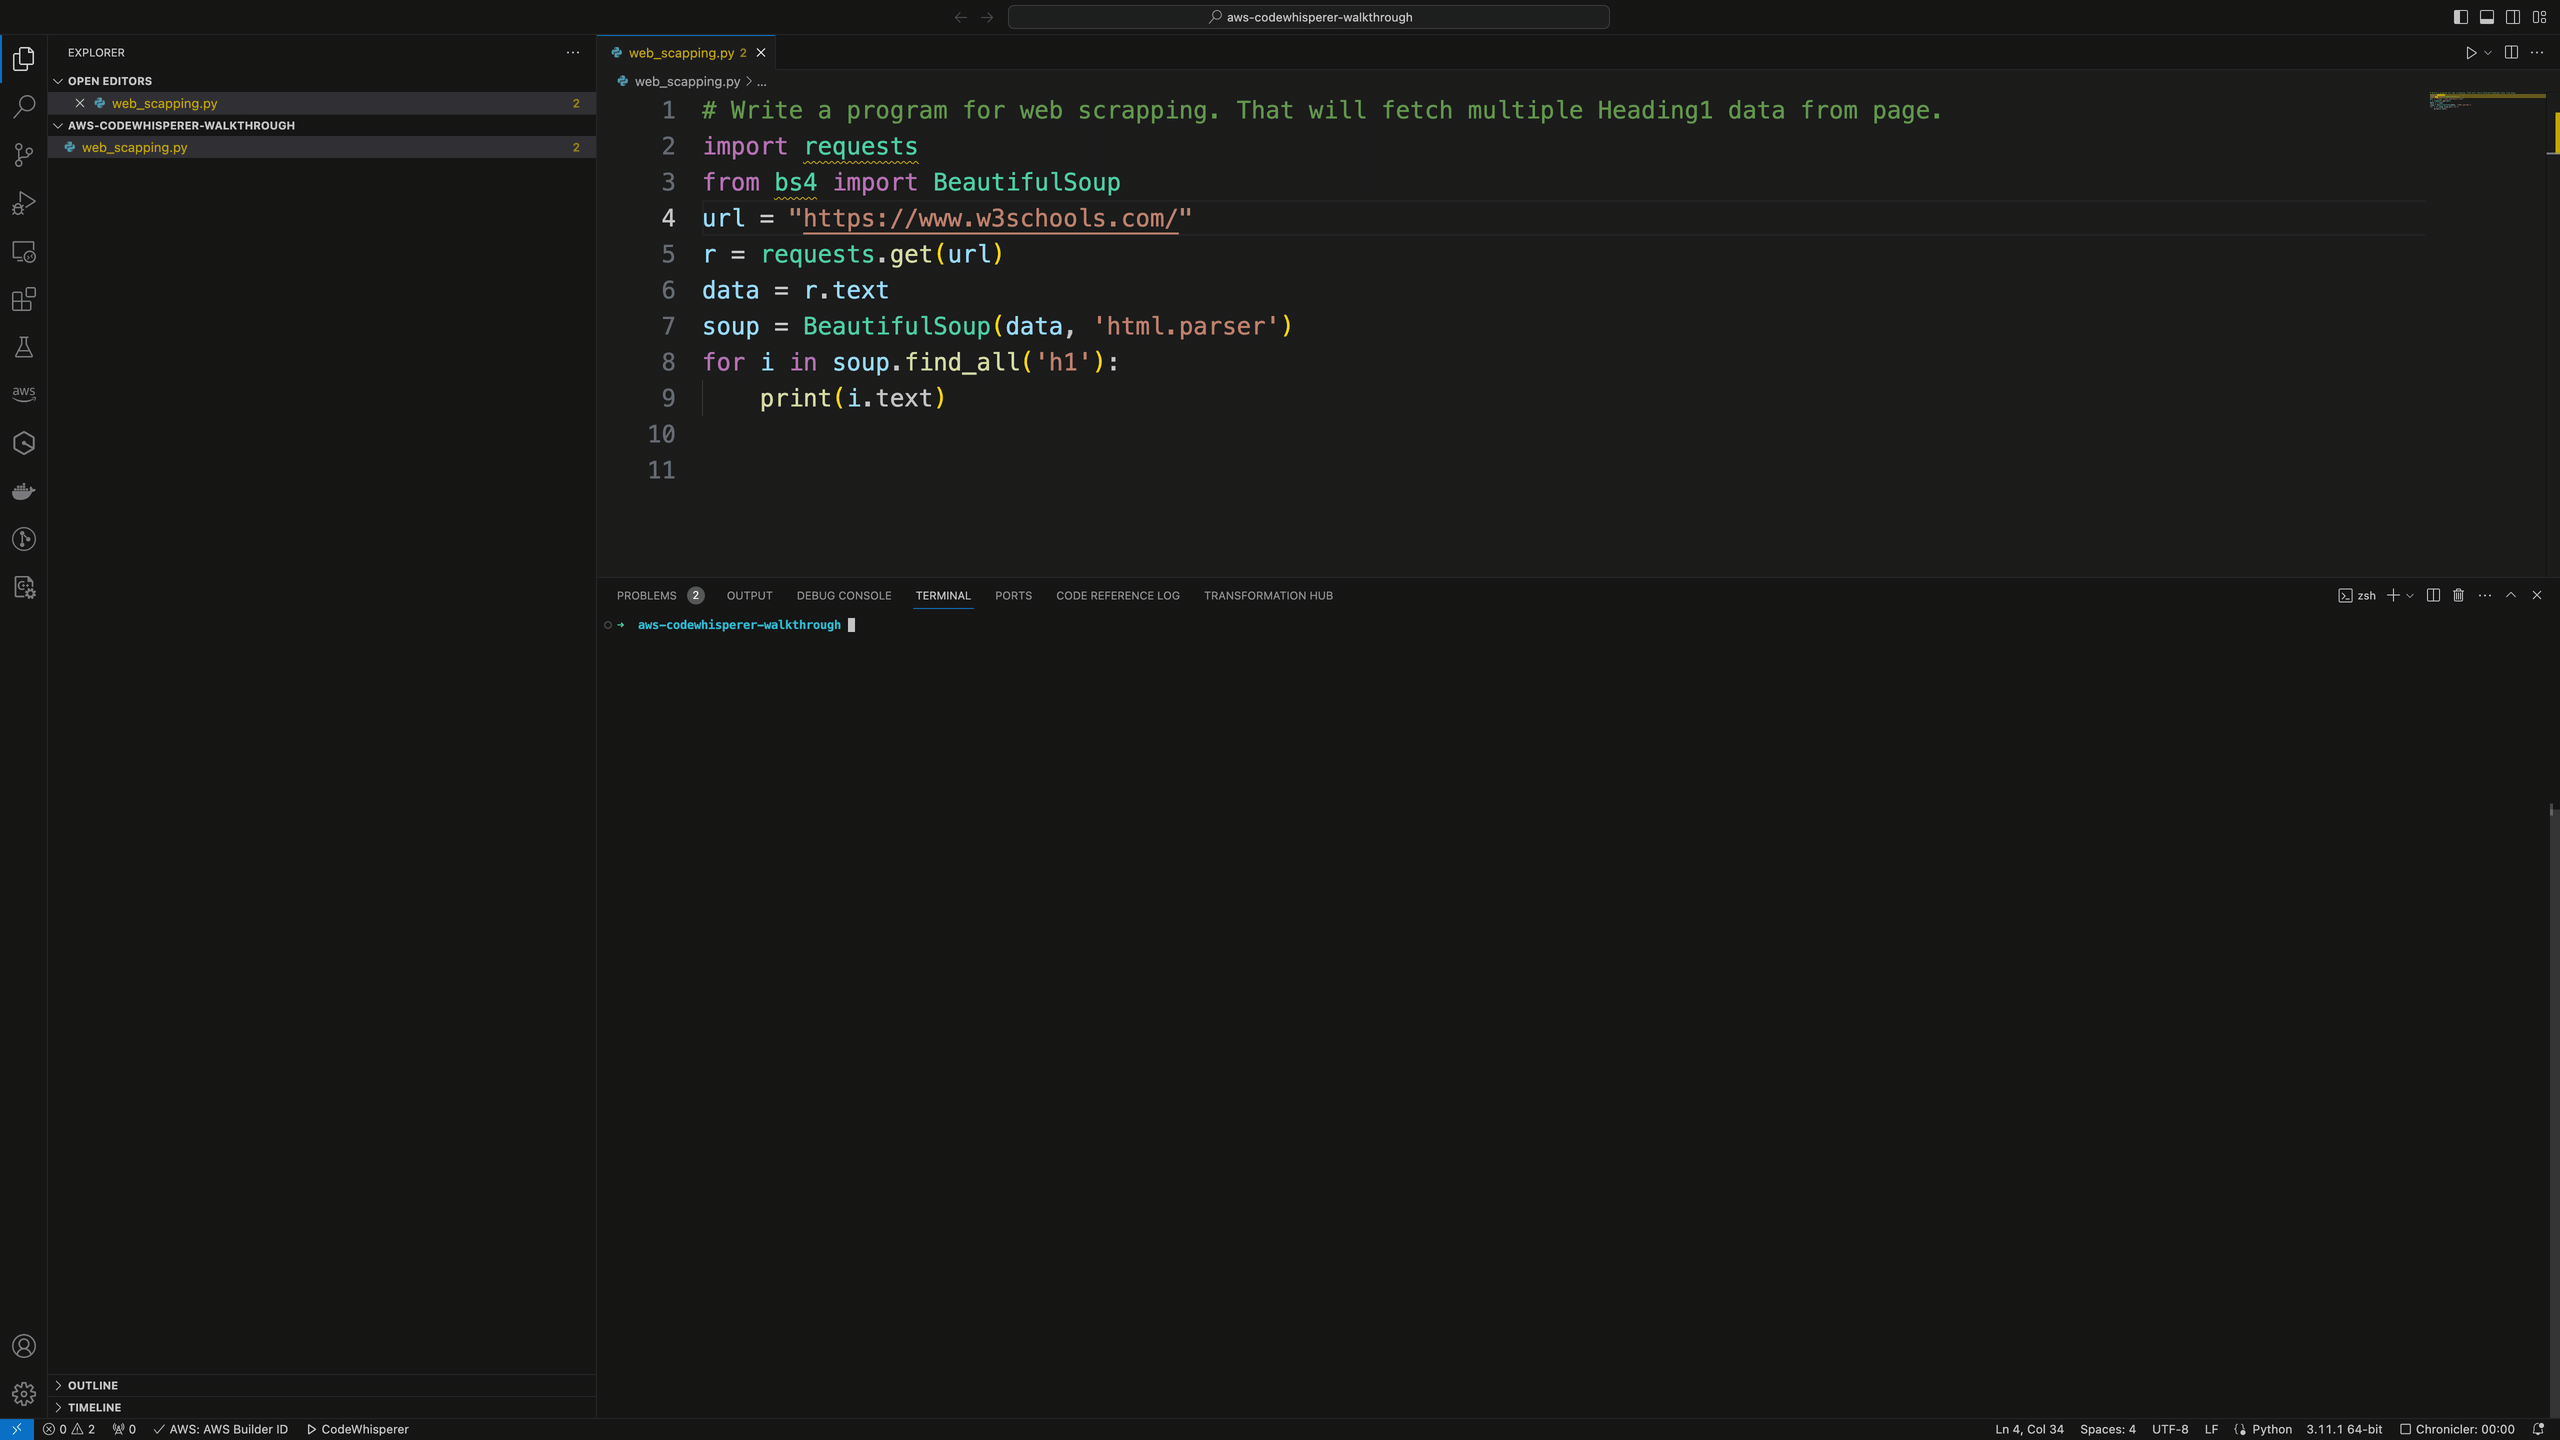Viewport: 2560px width, 1440px height.
Task: Click the AWS Builder ID status item
Action: 220,1429
